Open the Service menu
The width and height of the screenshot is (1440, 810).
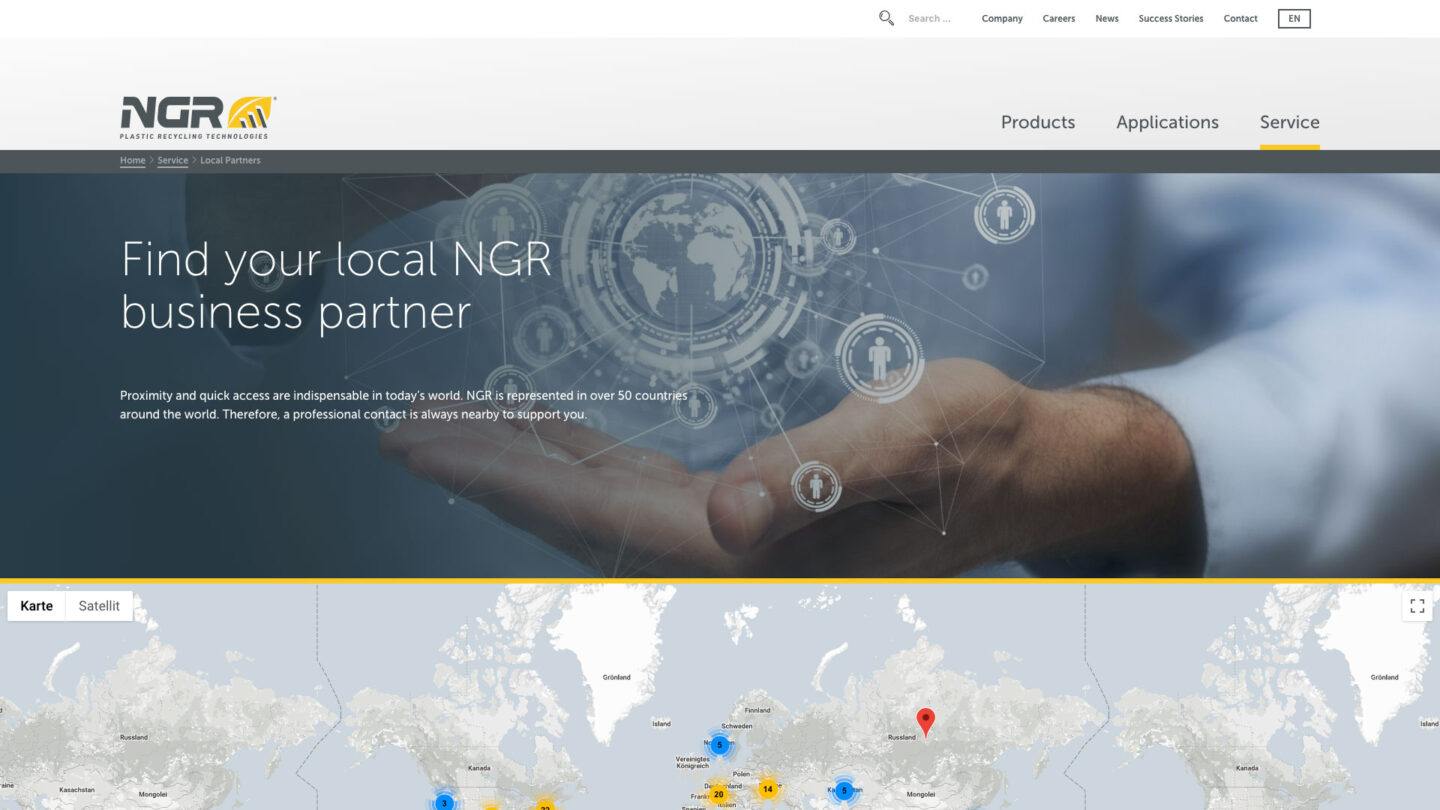point(1290,122)
